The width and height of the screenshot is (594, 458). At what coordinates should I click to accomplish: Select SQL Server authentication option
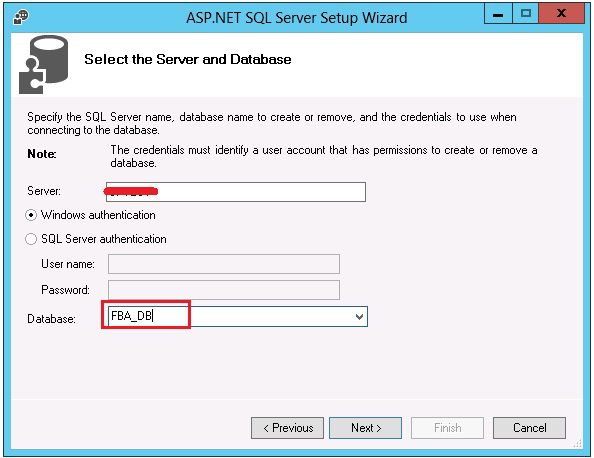pyautogui.click(x=31, y=239)
